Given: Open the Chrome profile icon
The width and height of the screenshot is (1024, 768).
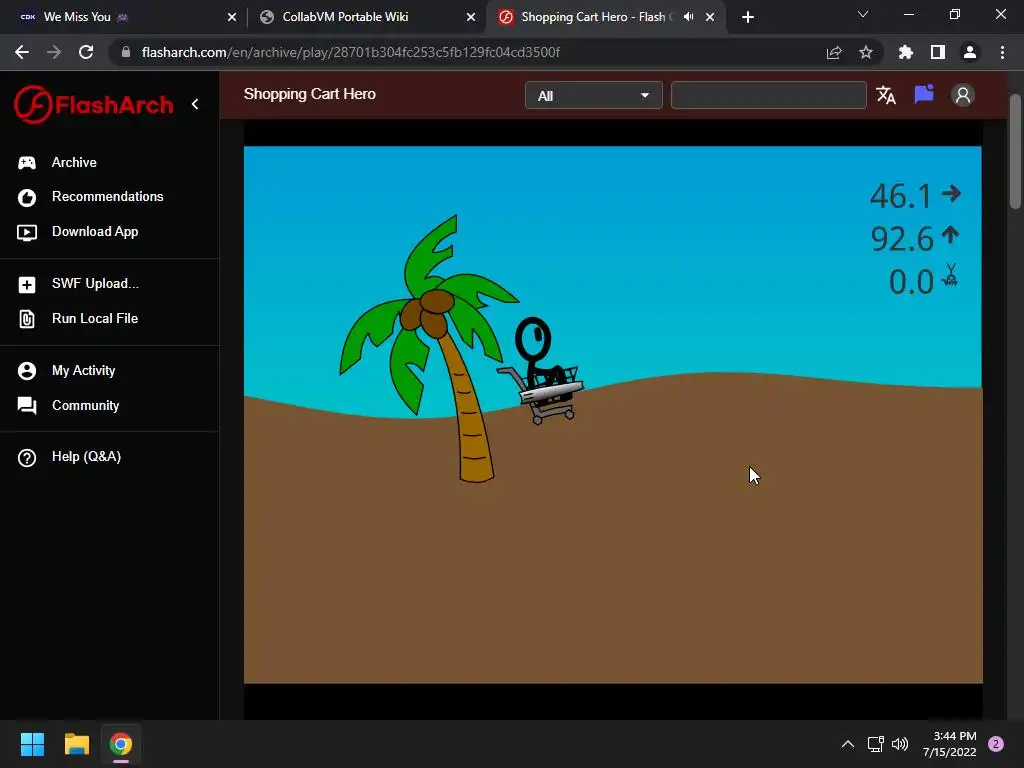Looking at the screenshot, I should 970,52.
